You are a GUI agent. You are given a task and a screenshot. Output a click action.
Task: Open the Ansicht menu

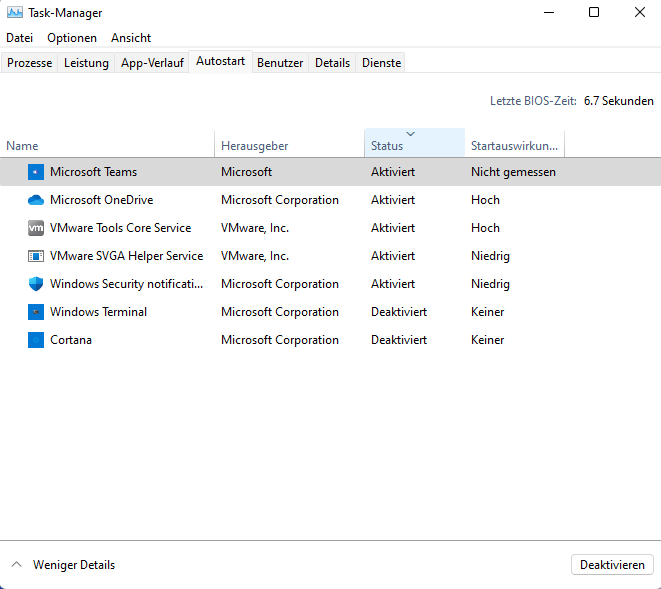coord(131,38)
